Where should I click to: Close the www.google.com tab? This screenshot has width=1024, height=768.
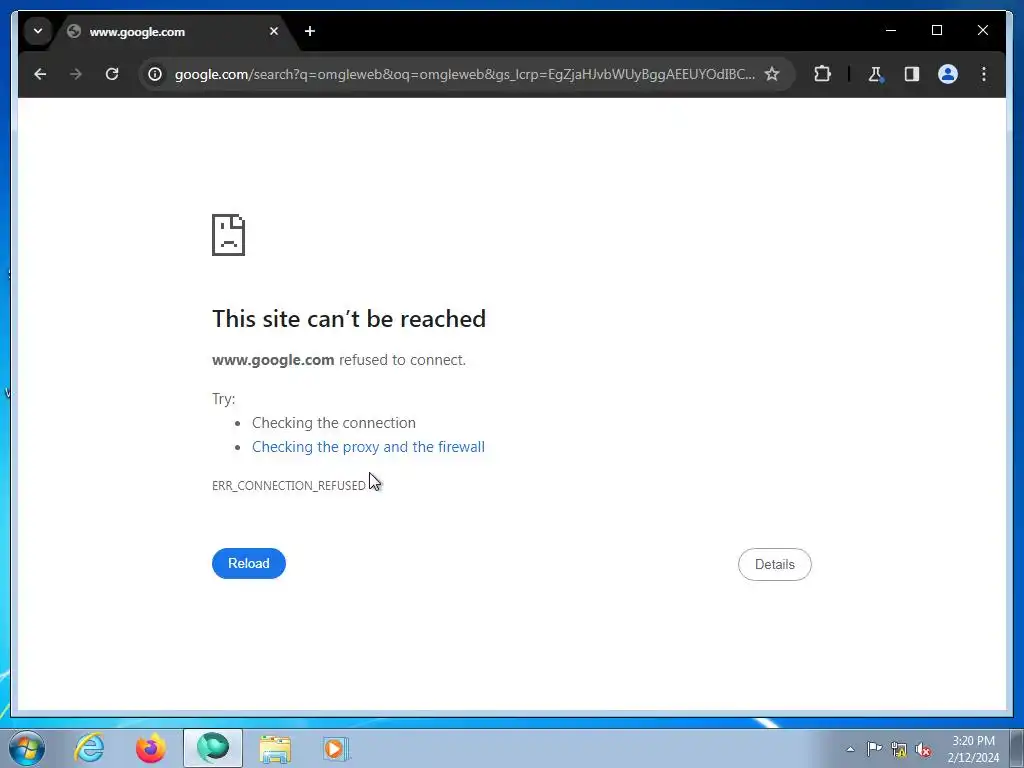coord(274,31)
